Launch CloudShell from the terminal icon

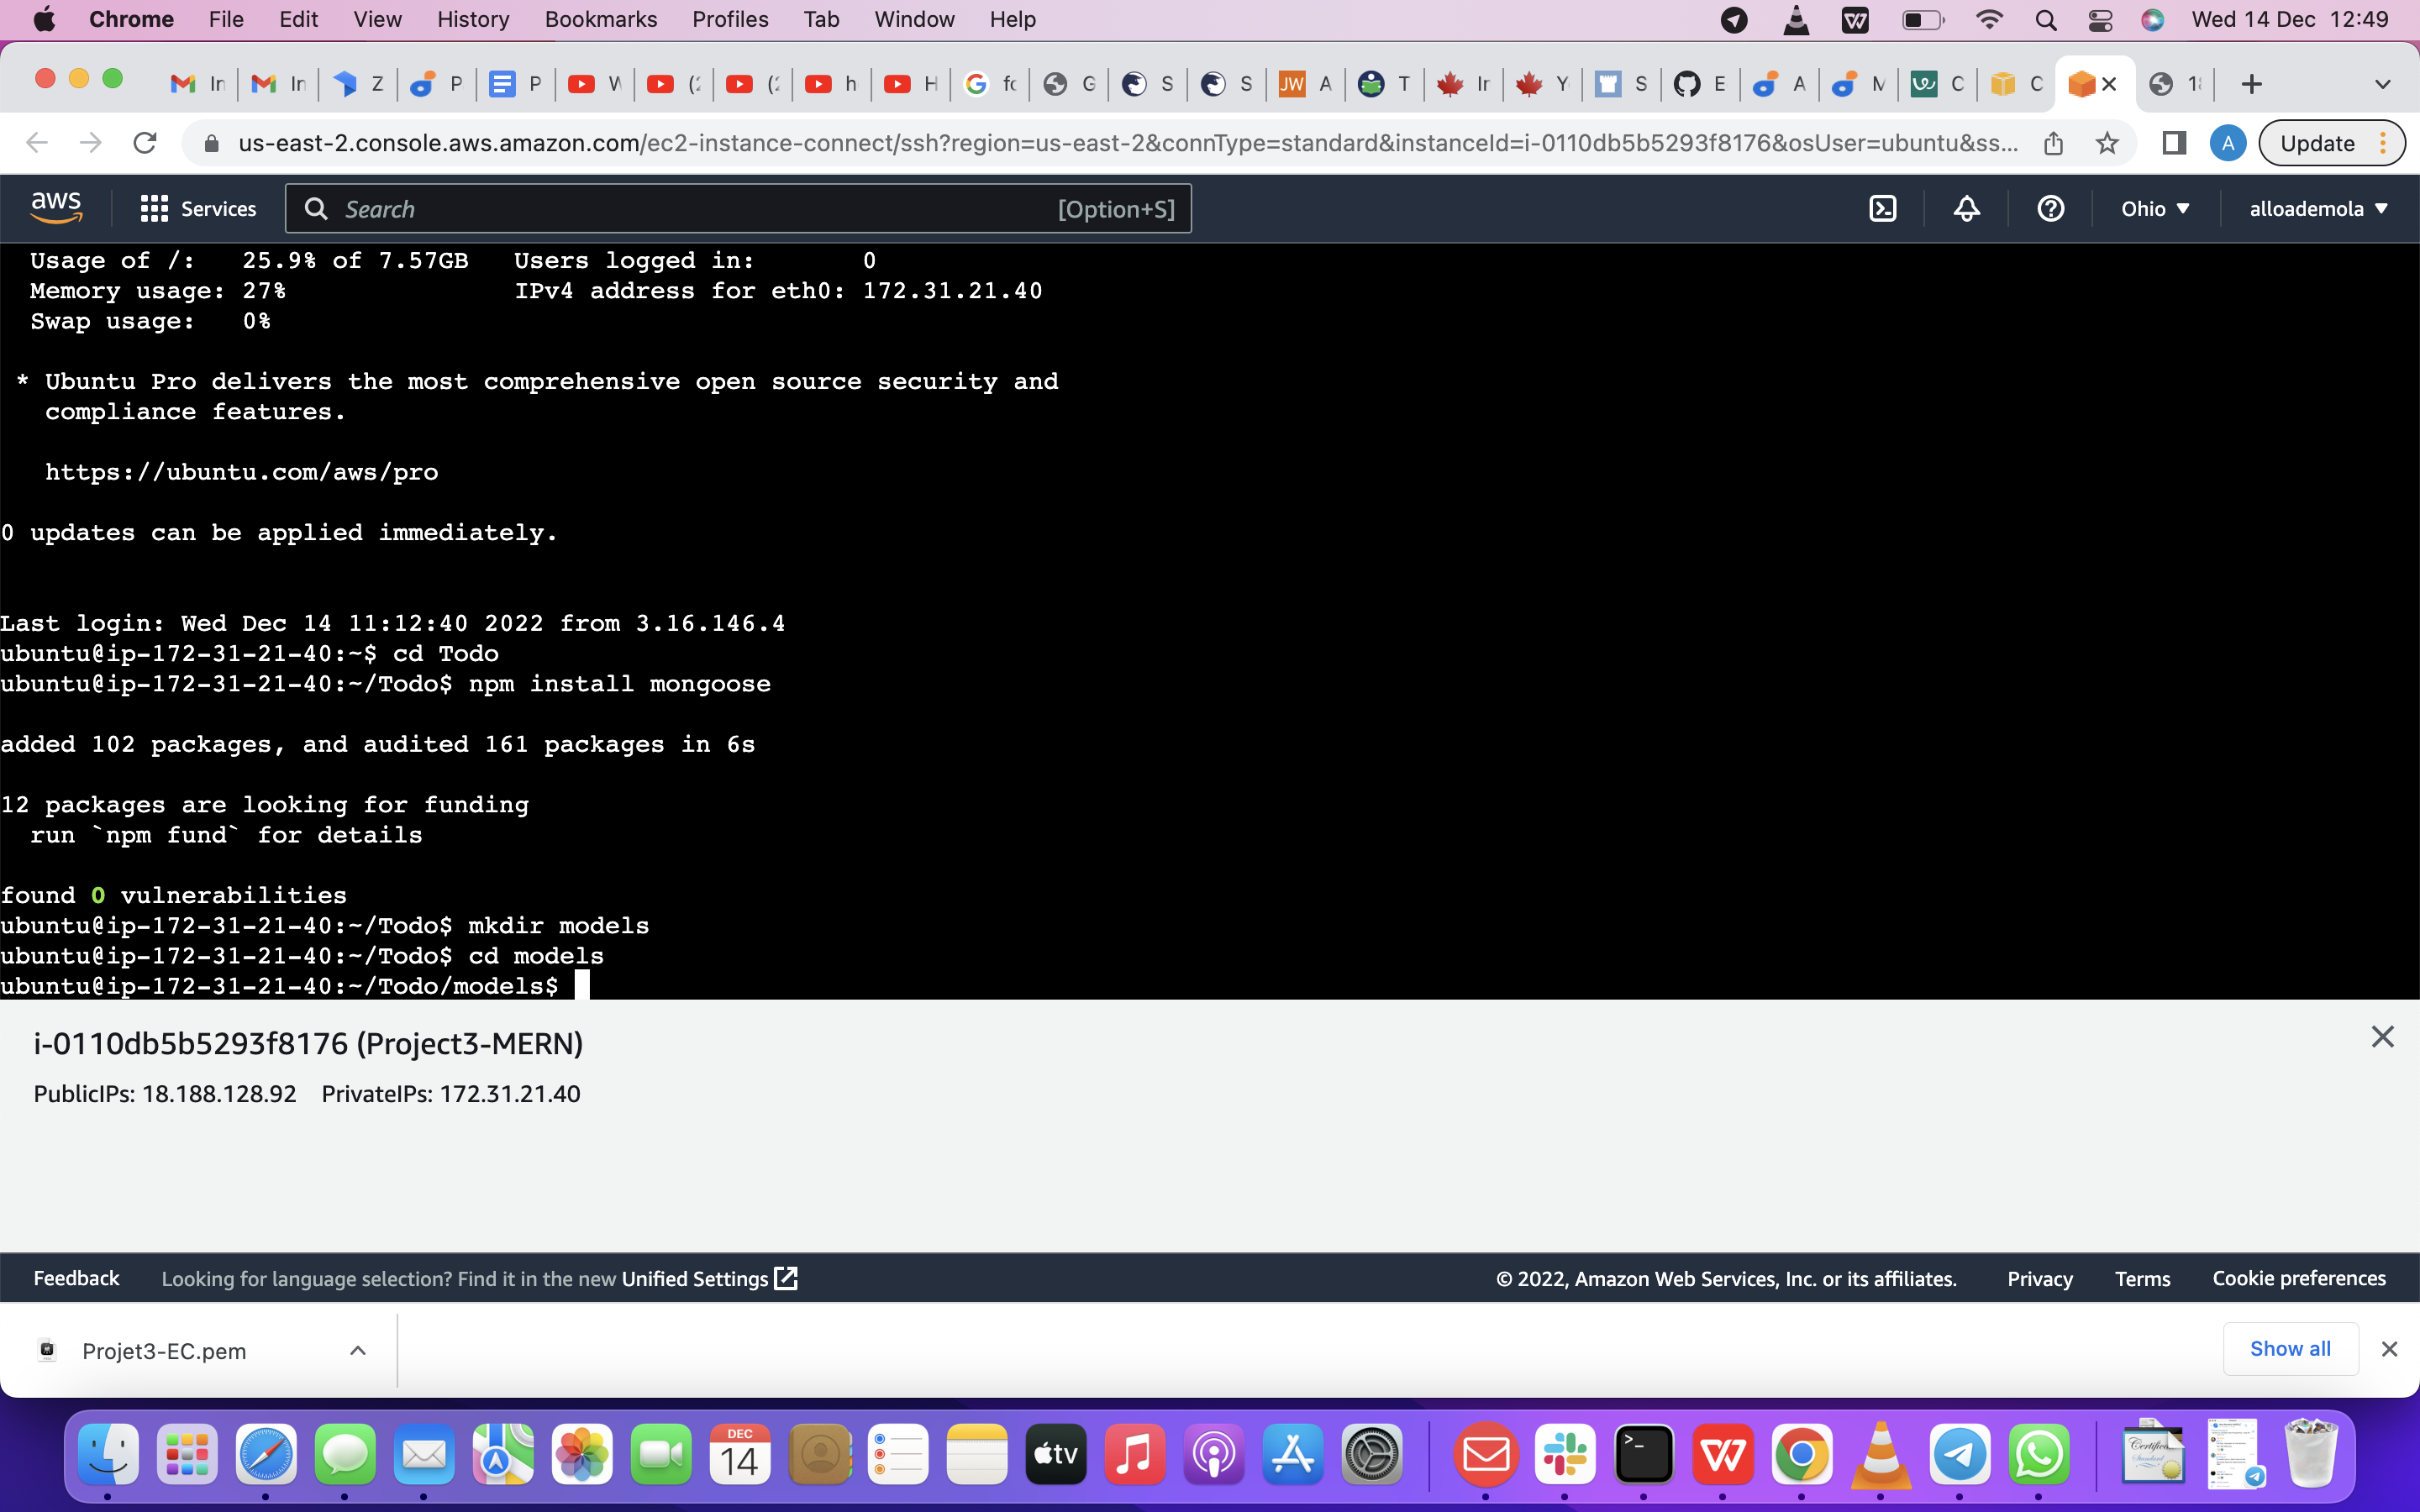click(1884, 208)
